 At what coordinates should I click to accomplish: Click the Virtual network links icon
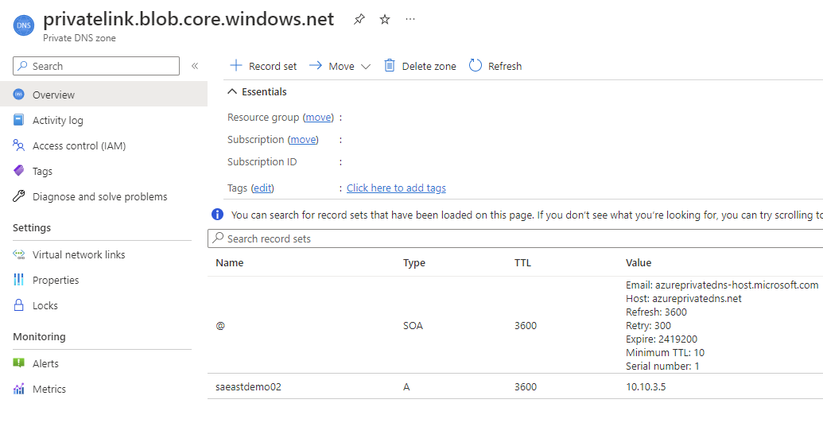pyautogui.click(x=18, y=255)
